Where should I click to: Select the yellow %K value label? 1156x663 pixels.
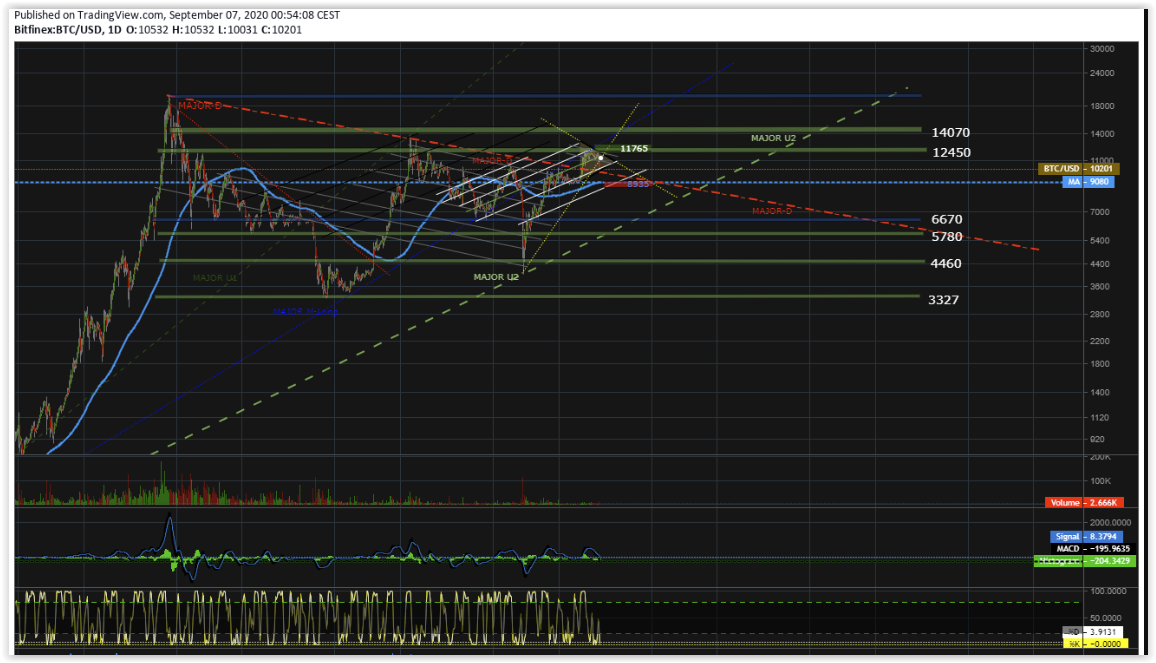pyautogui.click(x=1095, y=644)
